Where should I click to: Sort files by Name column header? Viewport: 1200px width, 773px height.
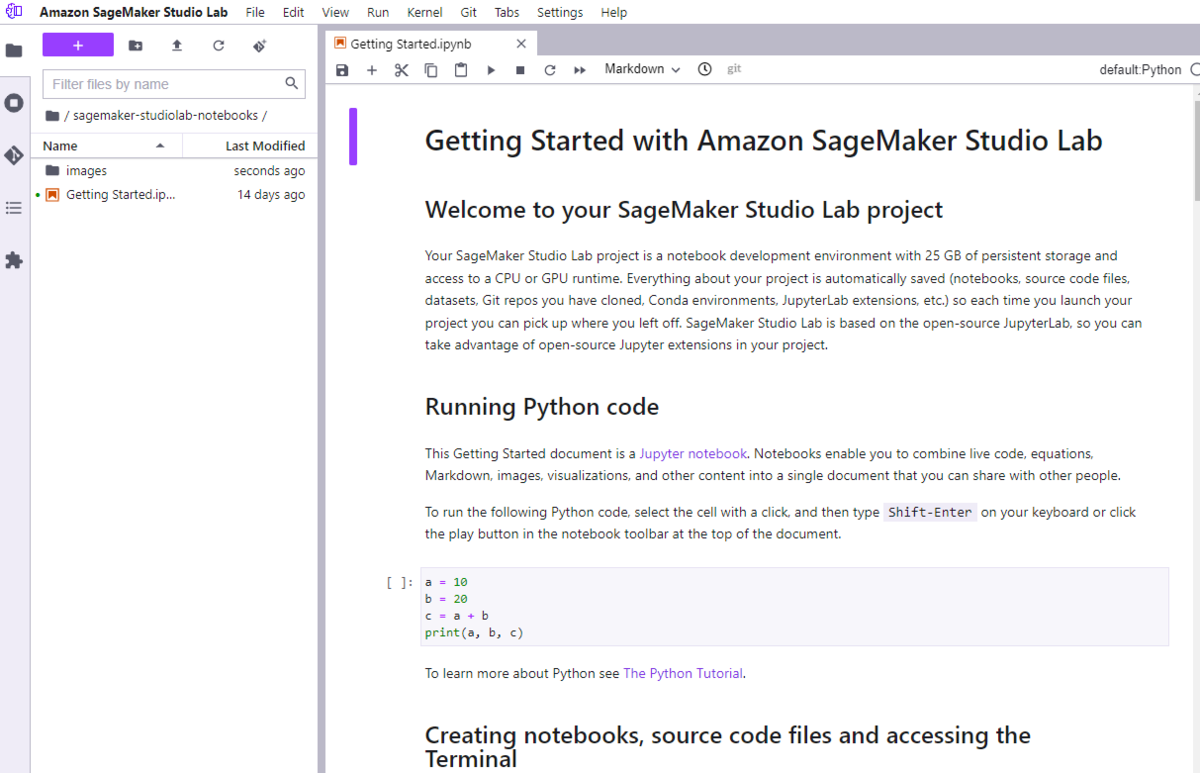click(106, 146)
